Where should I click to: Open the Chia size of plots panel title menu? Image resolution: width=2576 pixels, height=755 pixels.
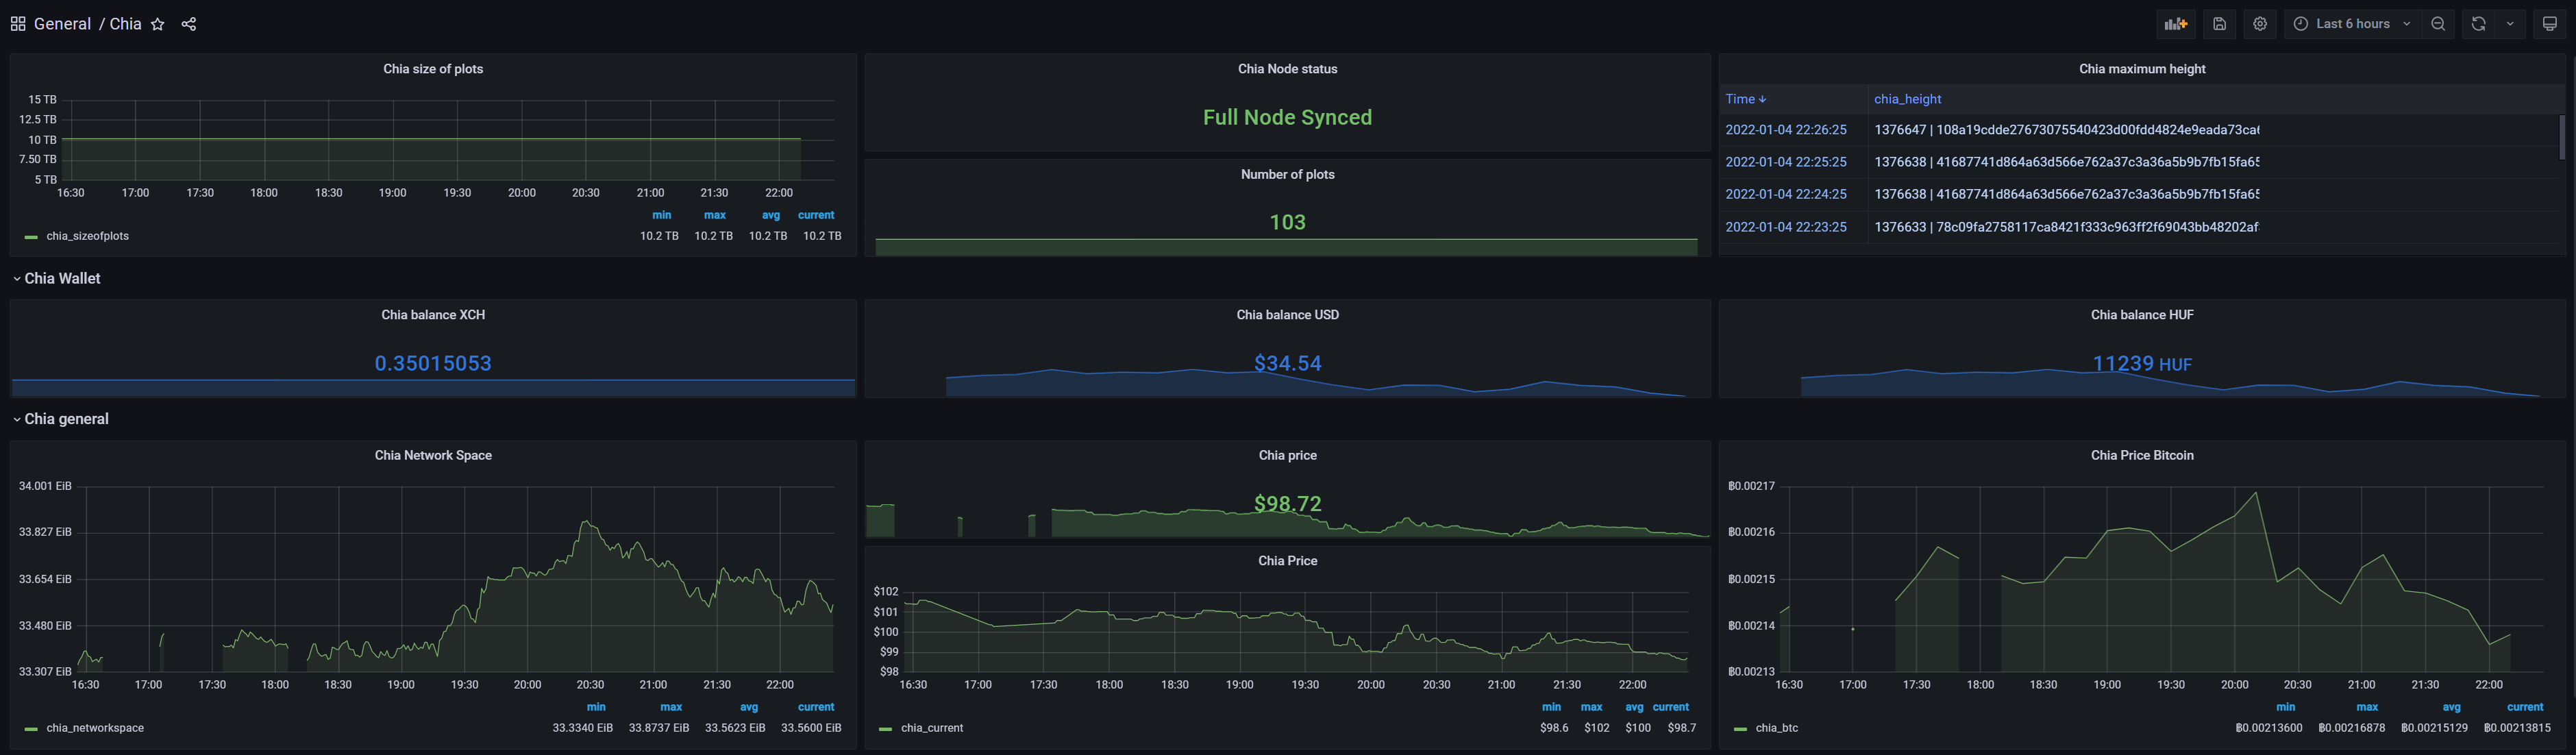pyautogui.click(x=433, y=69)
